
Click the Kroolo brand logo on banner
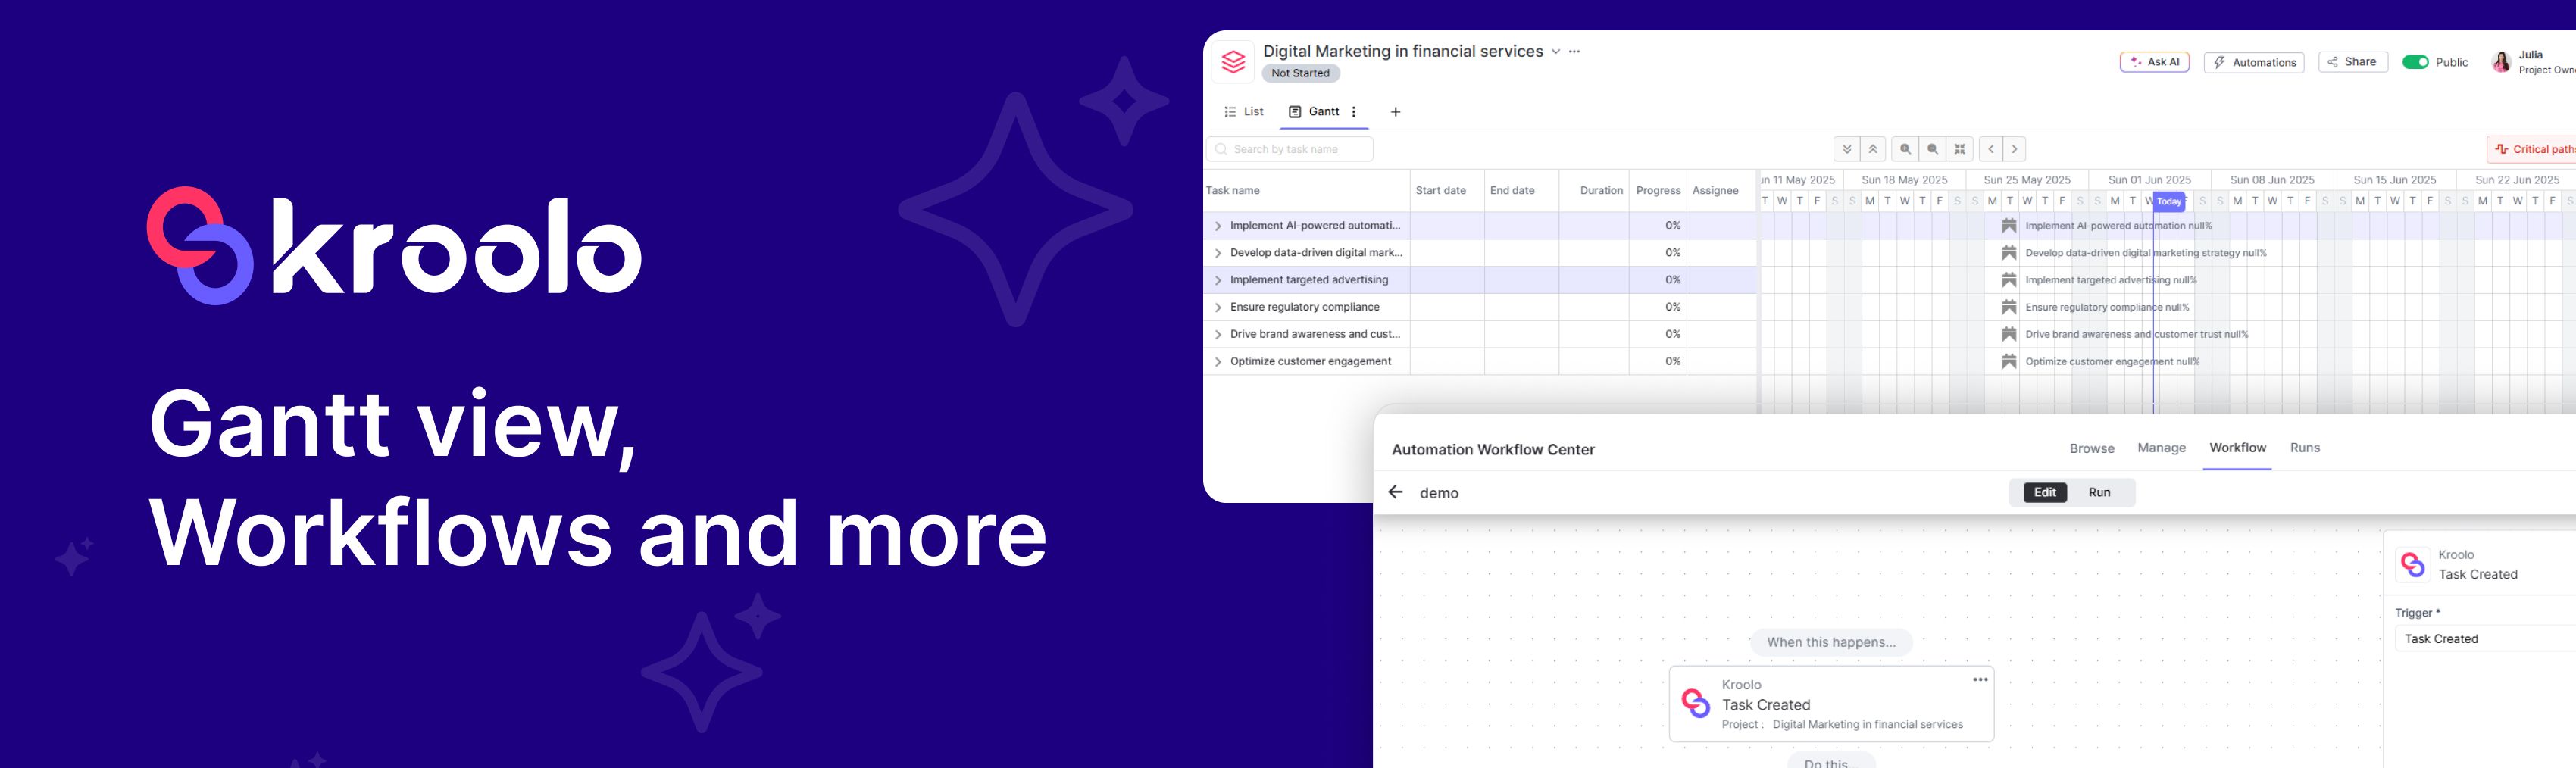click(x=394, y=245)
